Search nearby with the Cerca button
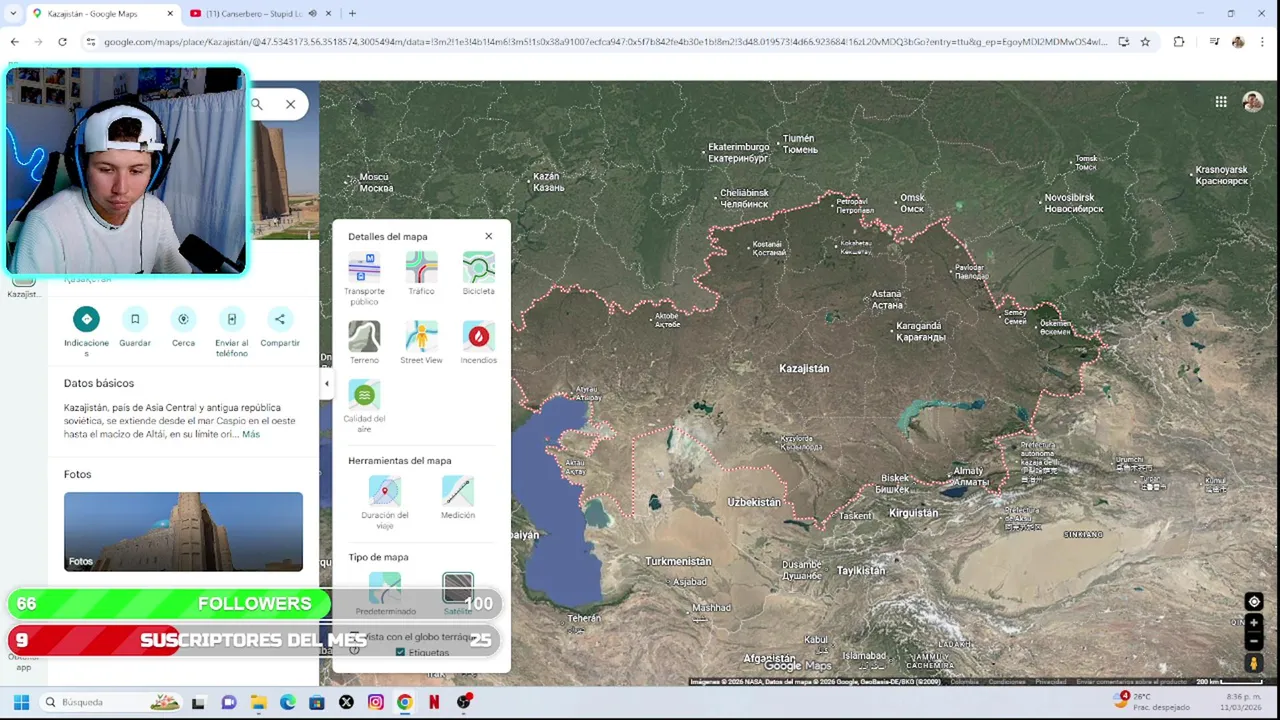The width and height of the screenshot is (1280, 720). tap(183, 327)
